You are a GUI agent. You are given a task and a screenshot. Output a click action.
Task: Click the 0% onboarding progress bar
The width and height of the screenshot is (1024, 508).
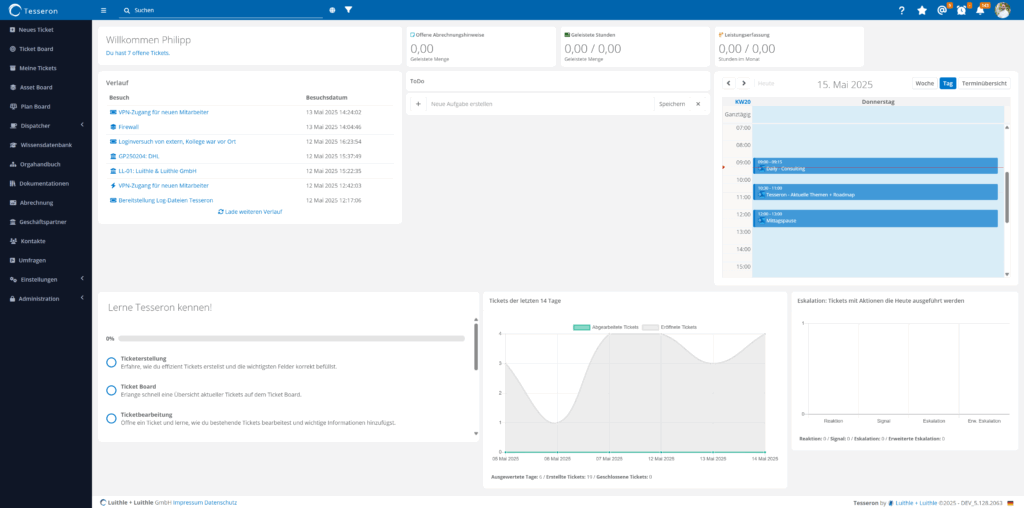point(291,339)
